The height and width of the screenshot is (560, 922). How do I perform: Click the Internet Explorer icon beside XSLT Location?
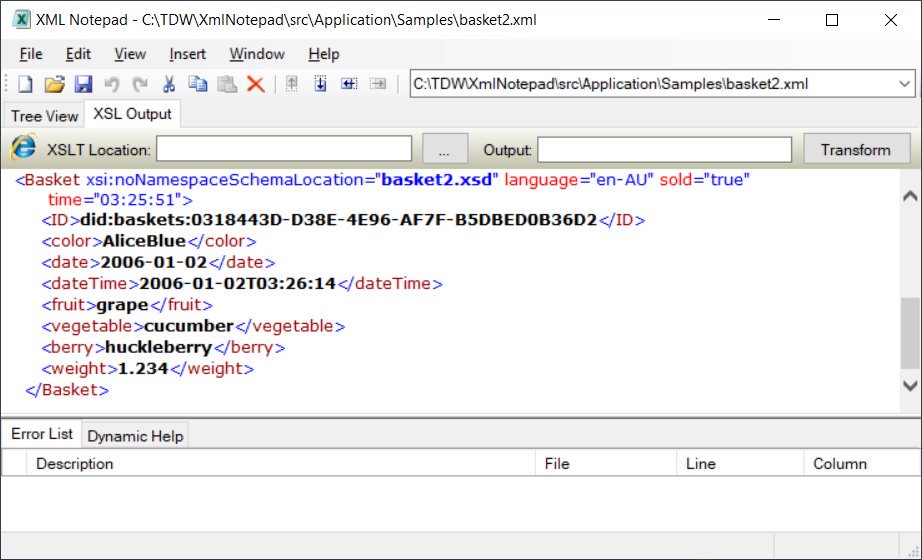[24, 147]
